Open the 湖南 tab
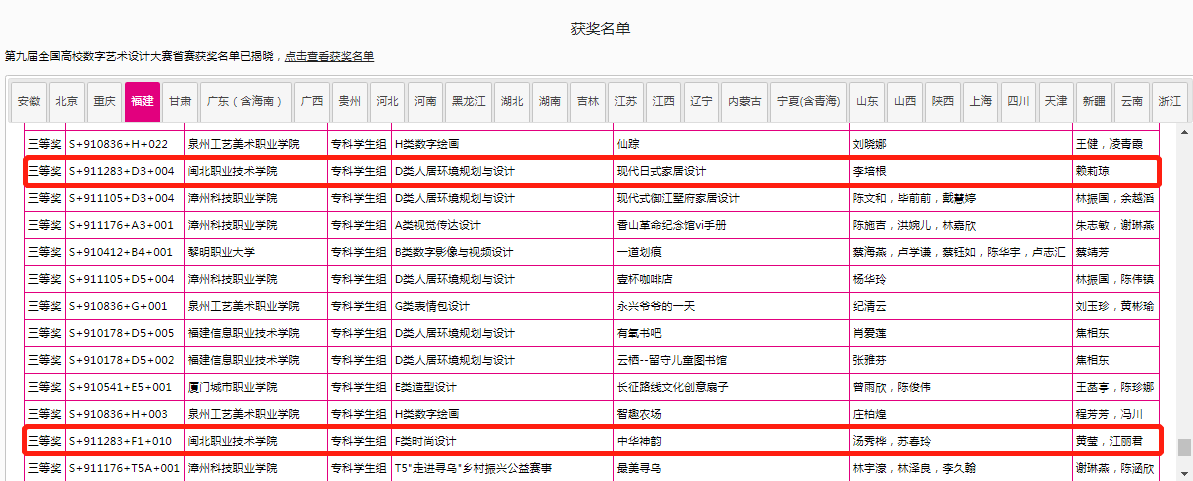Viewport: 1193px width, 481px height. (549, 101)
